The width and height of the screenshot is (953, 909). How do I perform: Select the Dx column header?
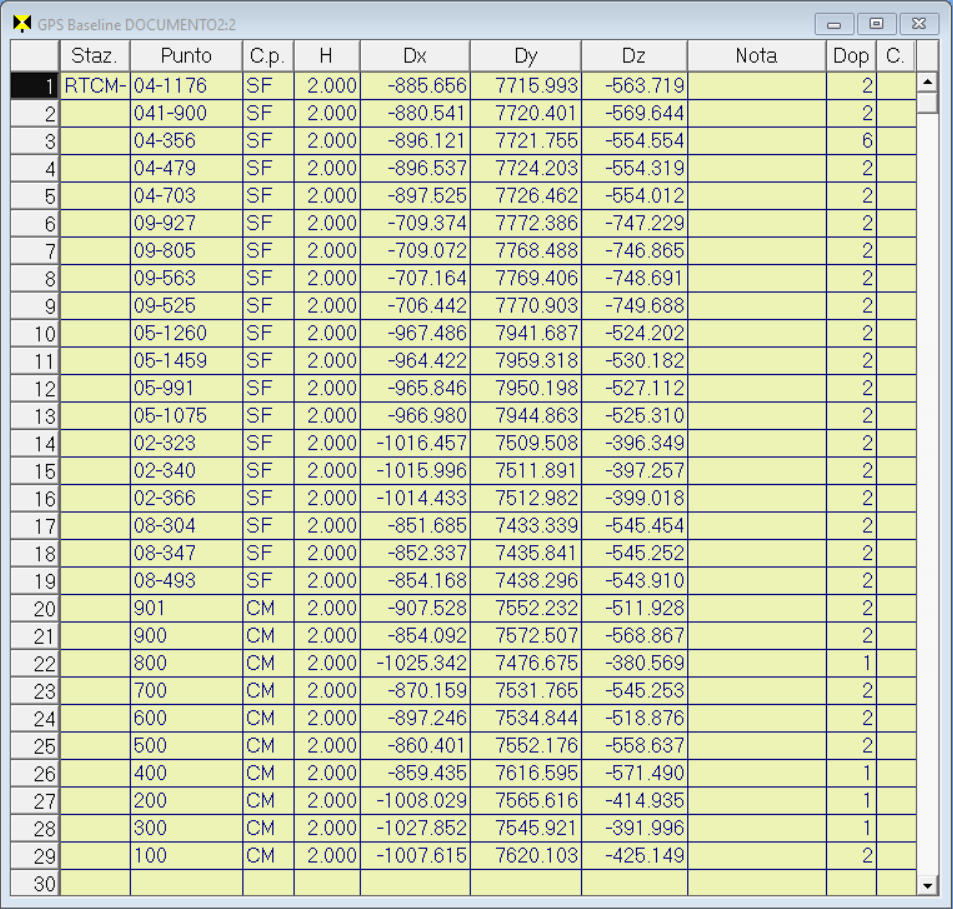(x=415, y=56)
